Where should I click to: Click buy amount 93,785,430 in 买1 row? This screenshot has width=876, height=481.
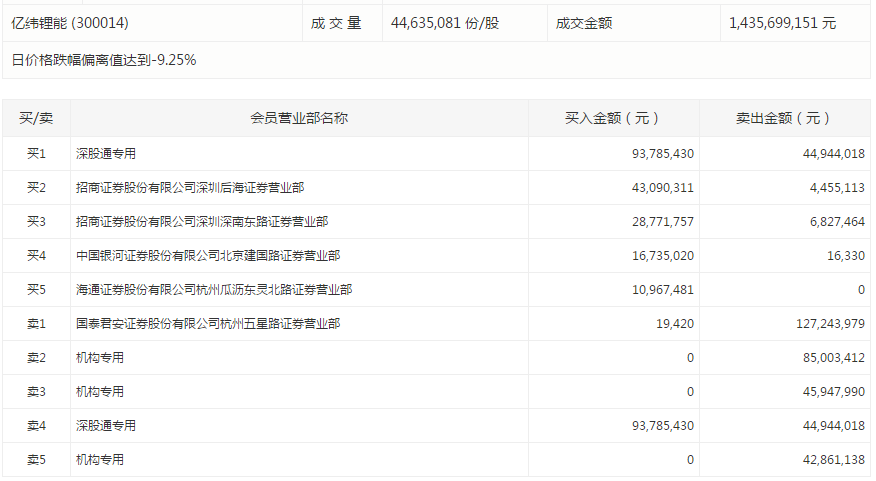(x=663, y=154)
